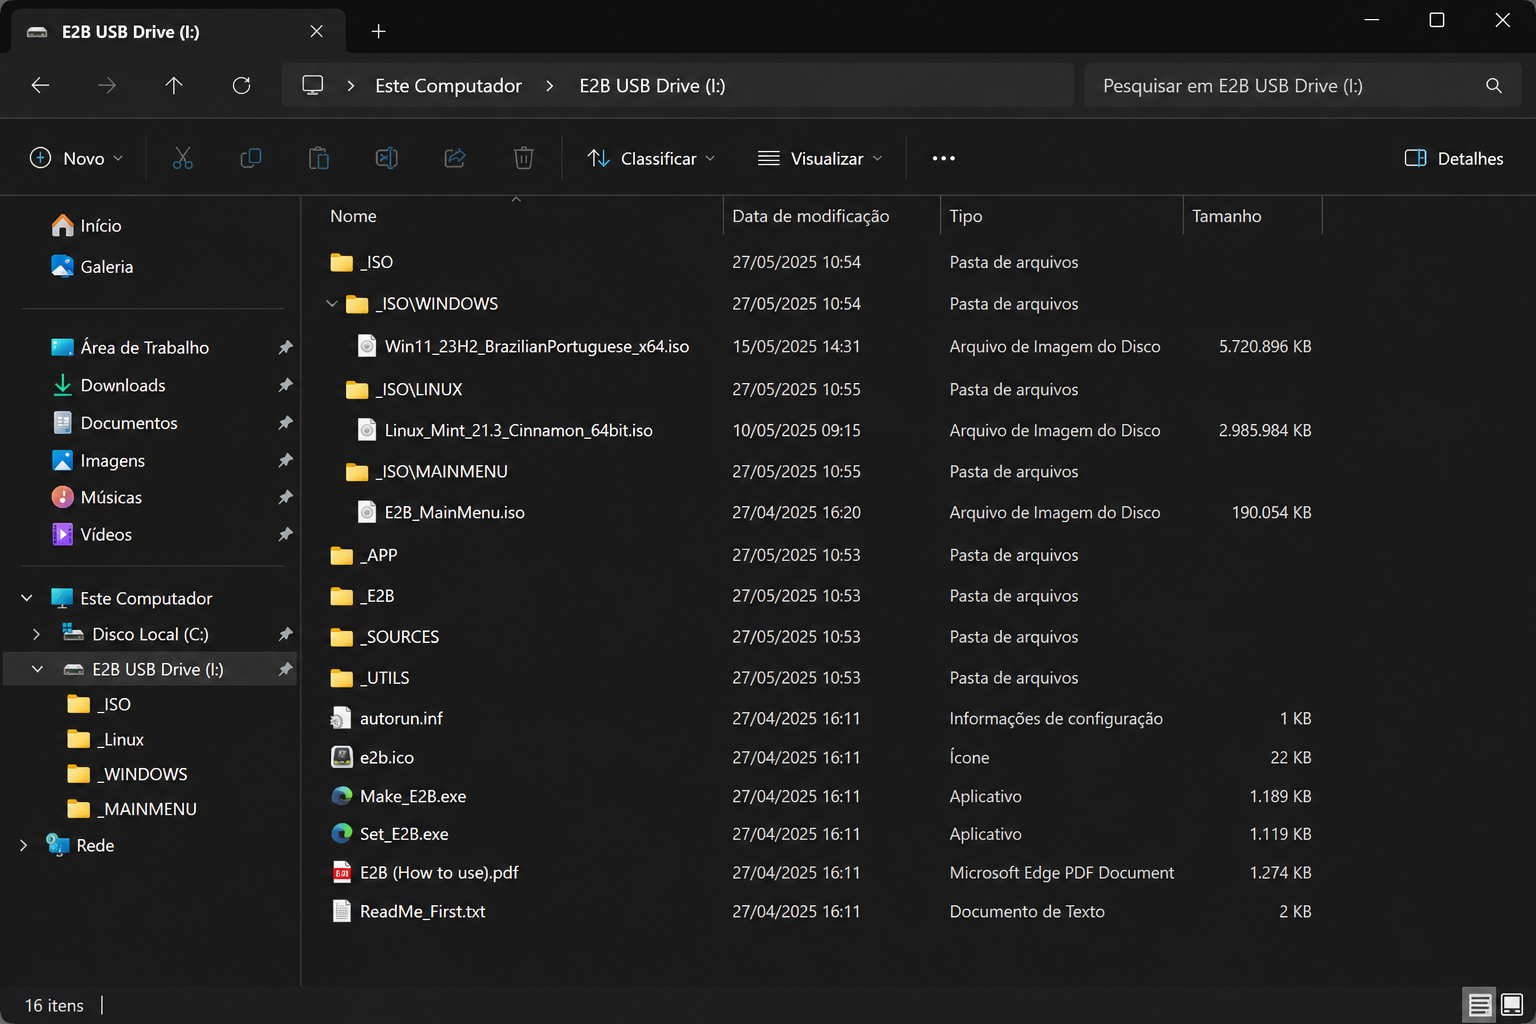Select the Make_E2B.exe application icon
This screenshot has width=1536, height=1024.
click(342, 796)
